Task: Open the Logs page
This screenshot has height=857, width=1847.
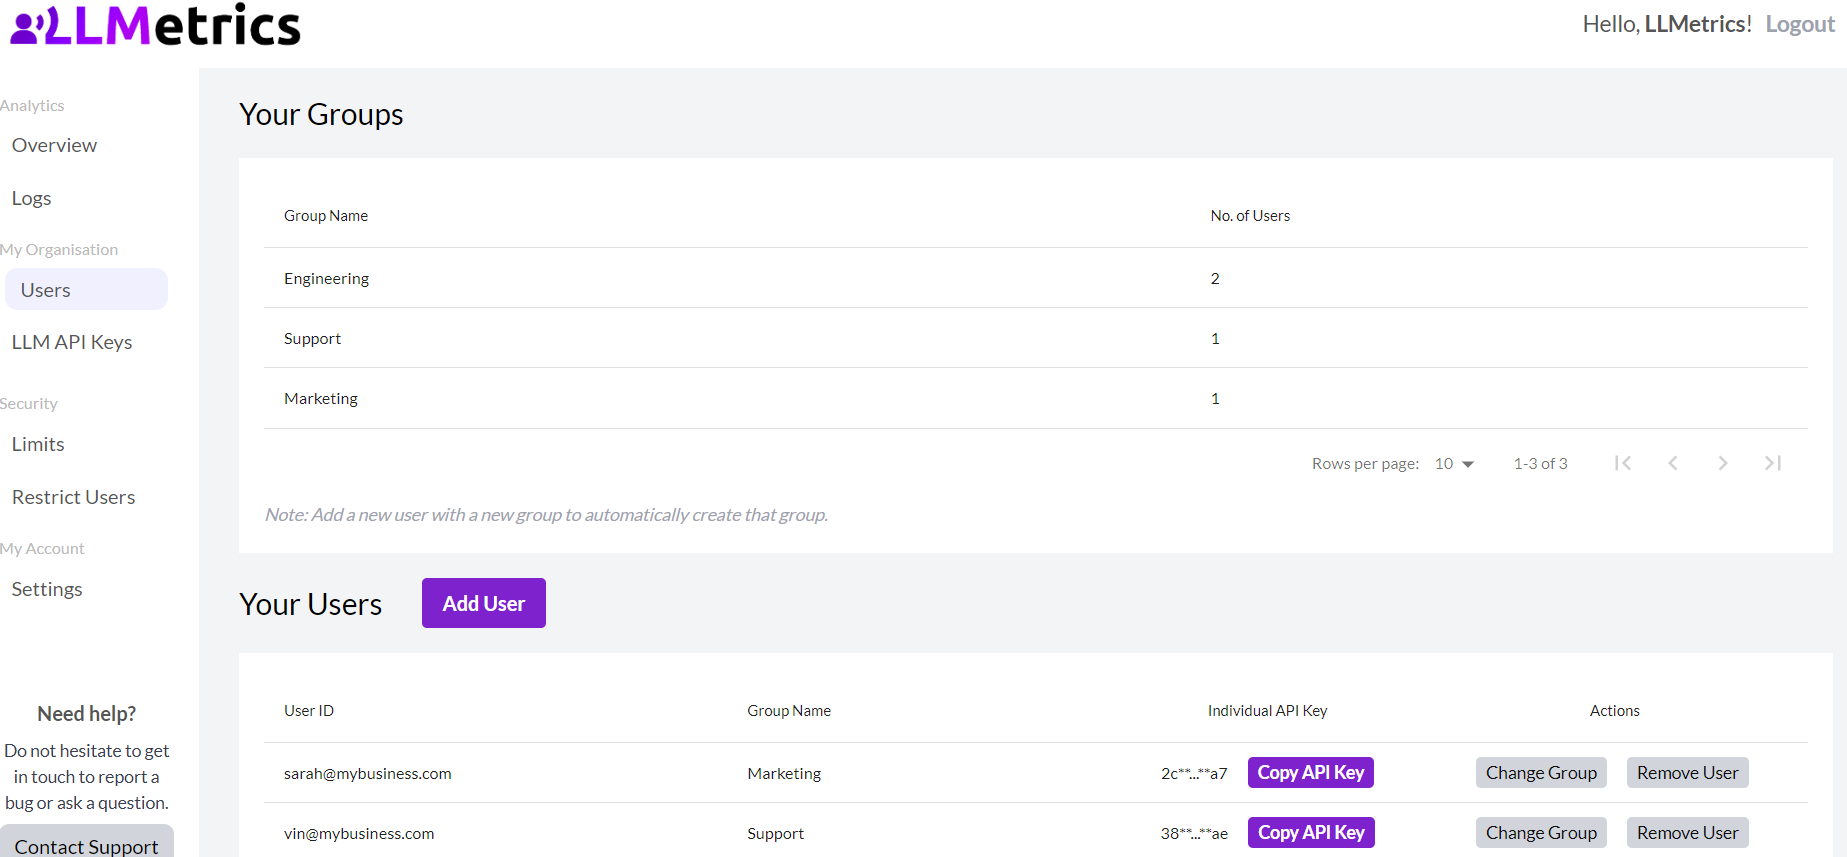Action: click(x=32, y=199)
